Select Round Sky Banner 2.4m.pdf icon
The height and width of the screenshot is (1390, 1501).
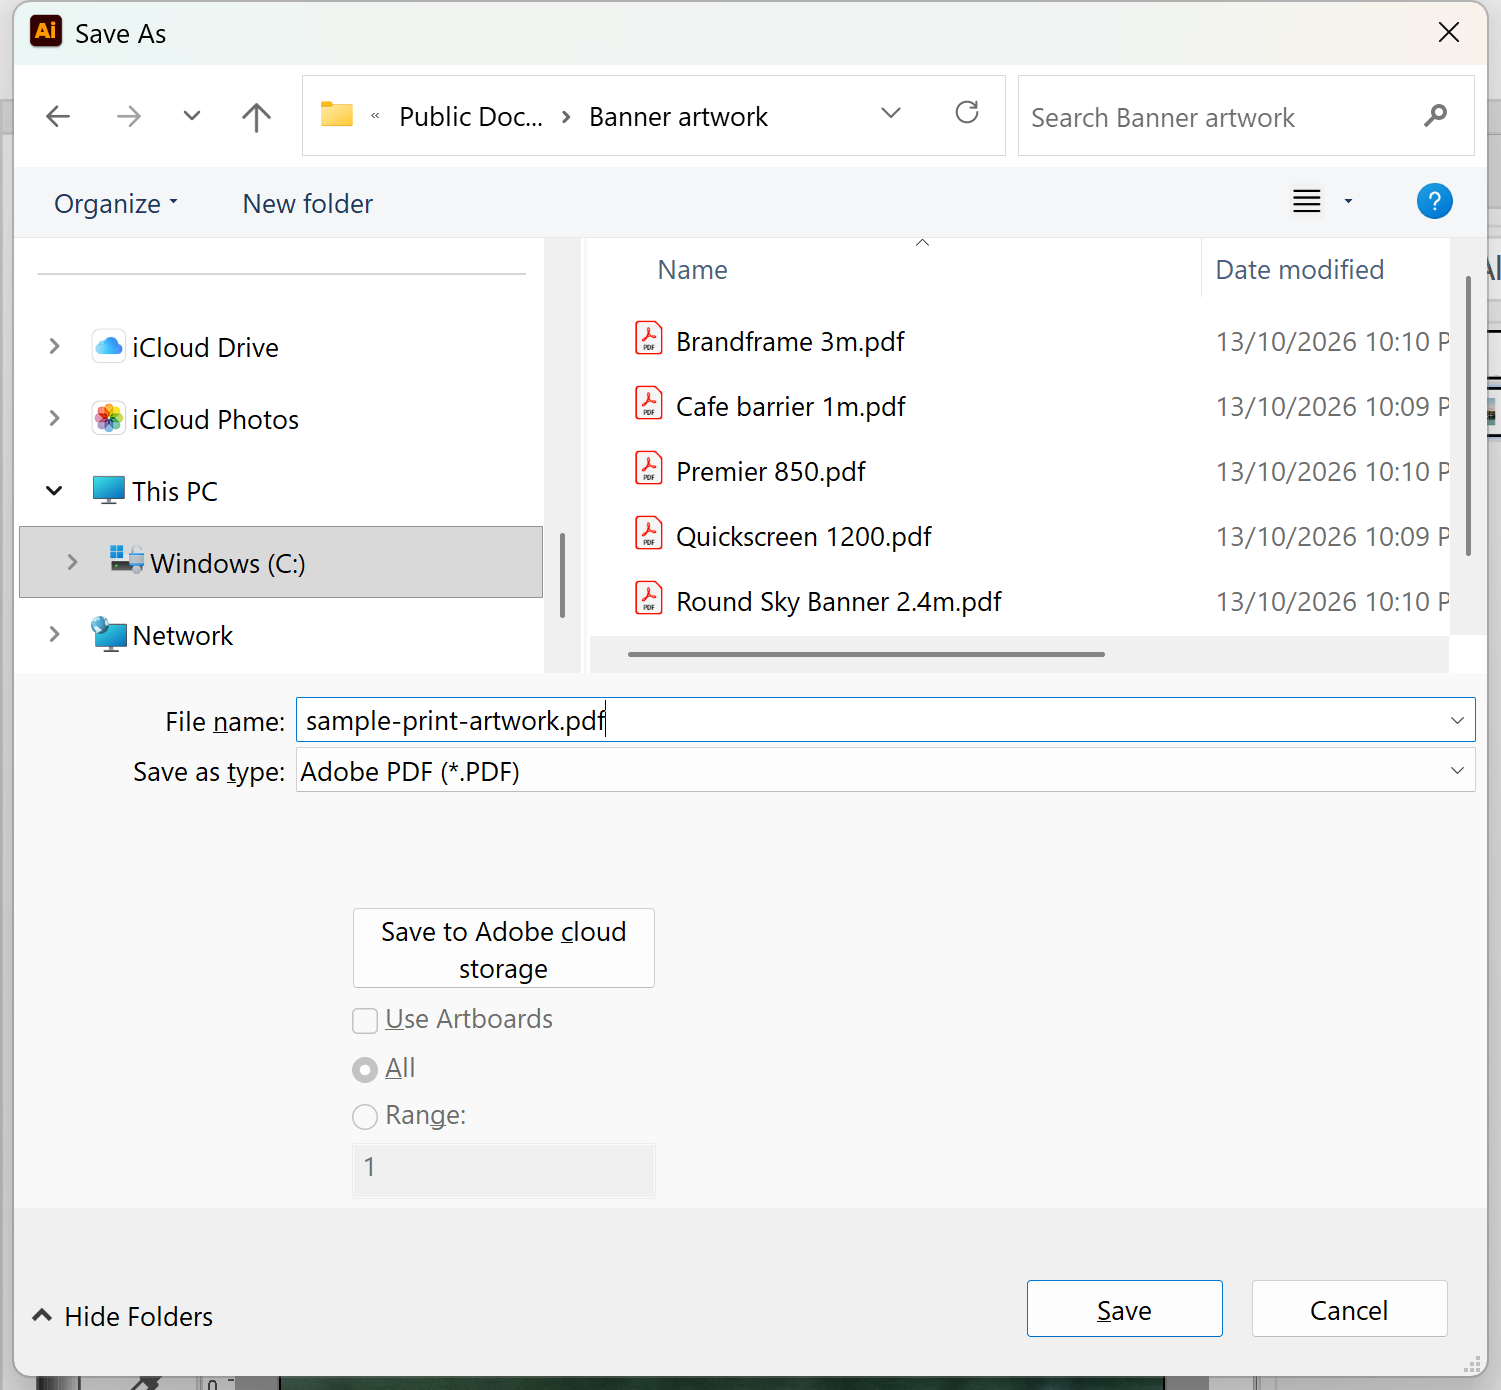click(x=649, y=599)
